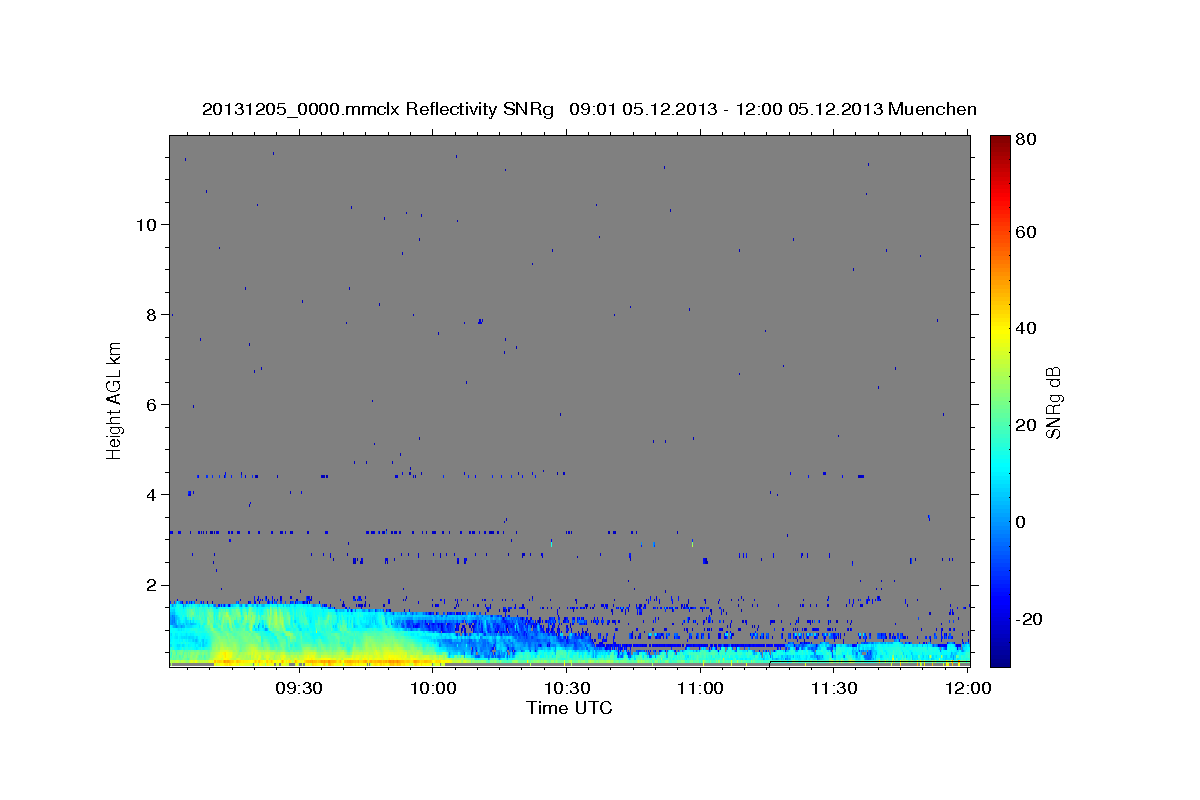
Task: Click the colorbar value 60
Action: 1024,232
